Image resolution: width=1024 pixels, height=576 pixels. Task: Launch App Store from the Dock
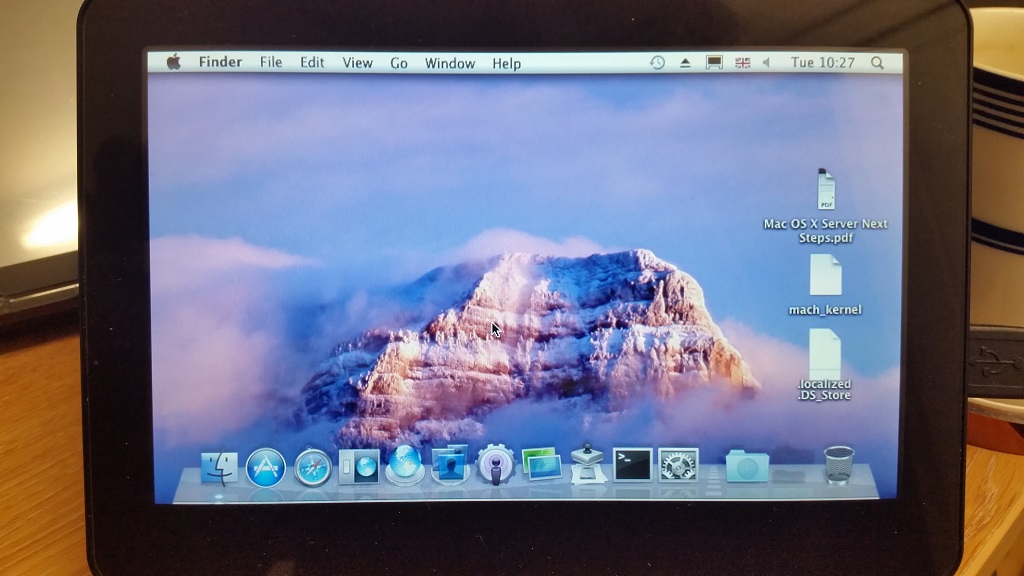tap(266, 468)
